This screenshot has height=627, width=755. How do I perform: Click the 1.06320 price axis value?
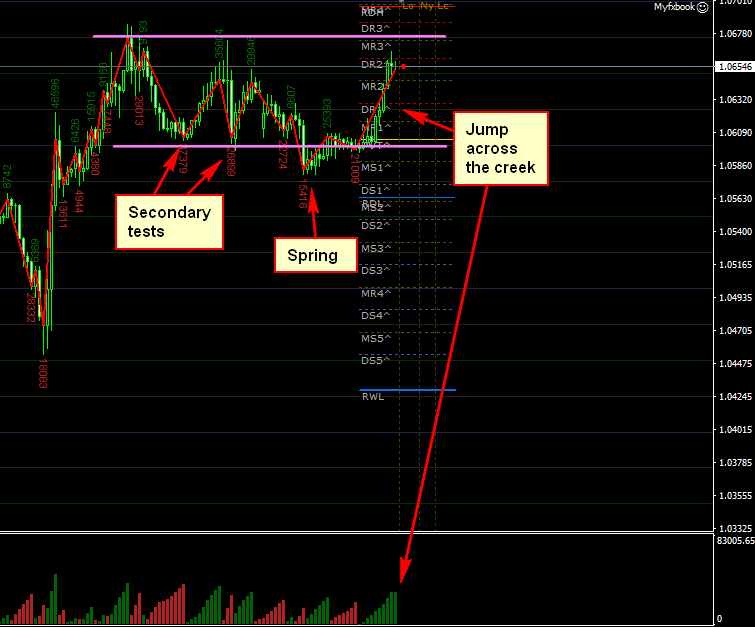click(735, 100)
